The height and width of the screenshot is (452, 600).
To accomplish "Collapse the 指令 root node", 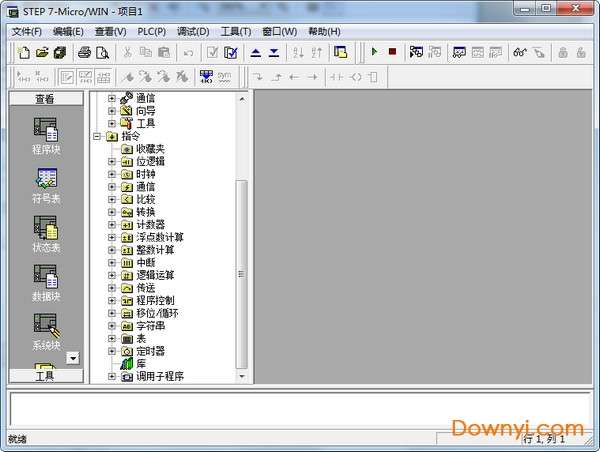I will (97, 136).
